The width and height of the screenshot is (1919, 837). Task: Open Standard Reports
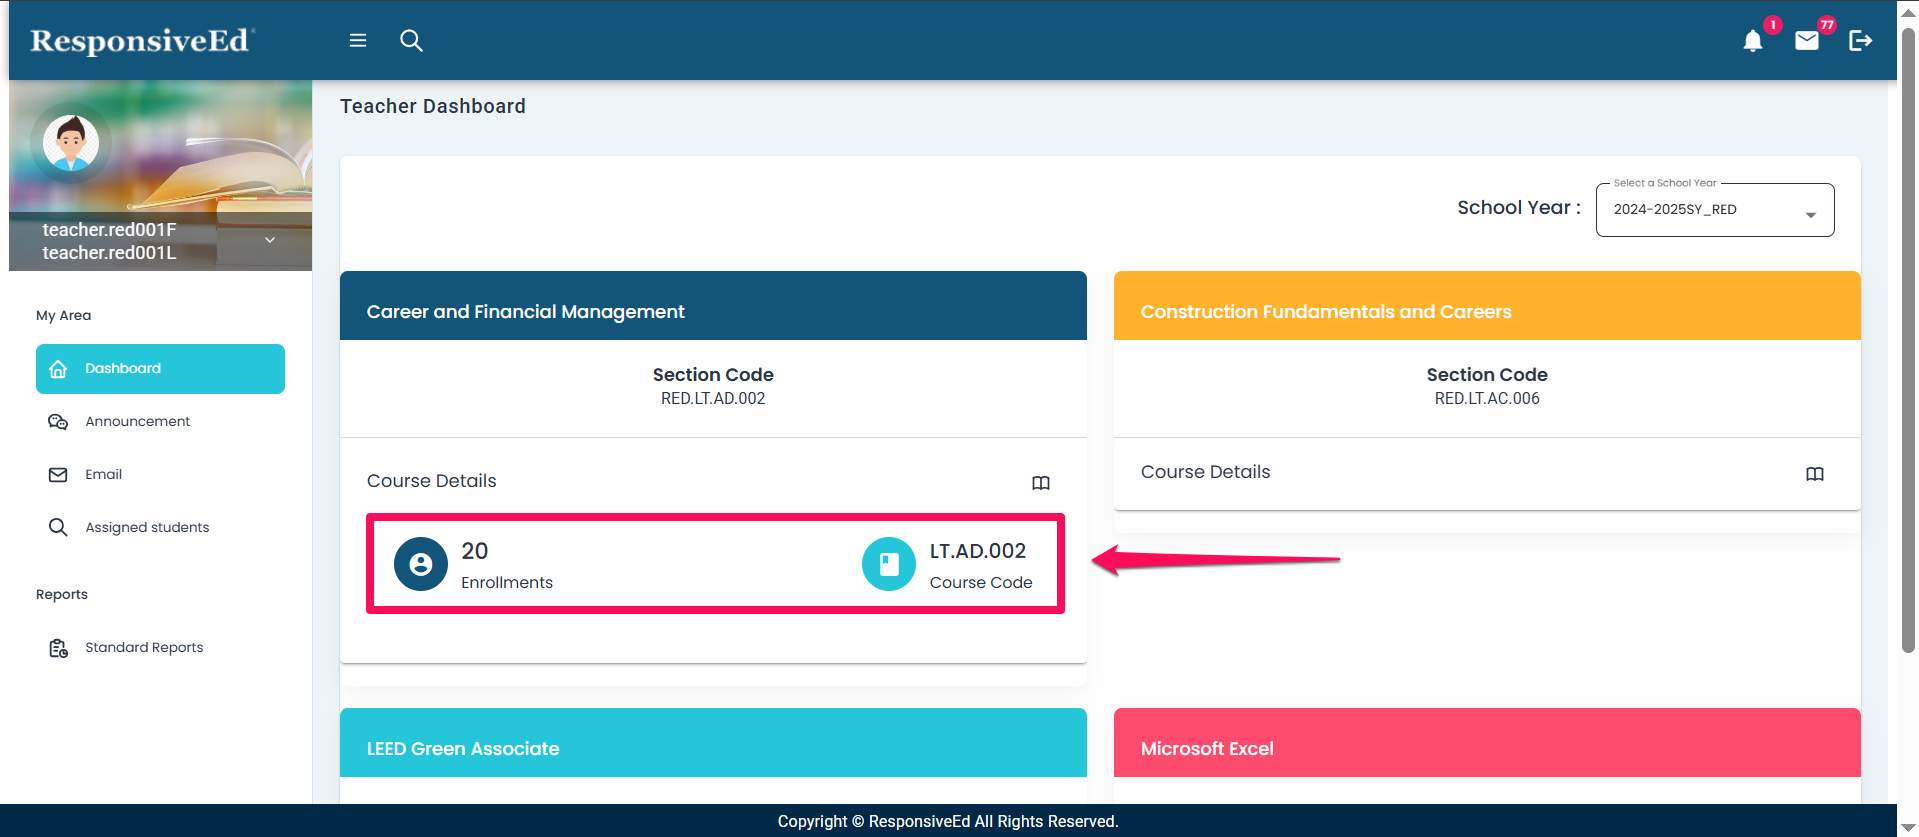click(144, 648)
